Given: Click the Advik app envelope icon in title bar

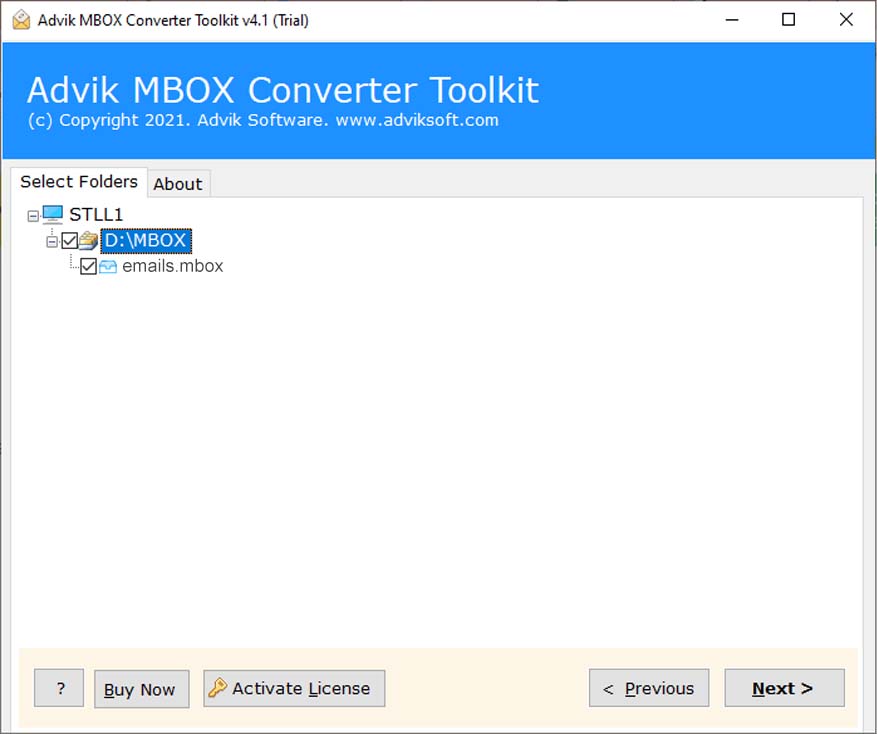Looking at the screenshot, I should click(x=21, y=20).
